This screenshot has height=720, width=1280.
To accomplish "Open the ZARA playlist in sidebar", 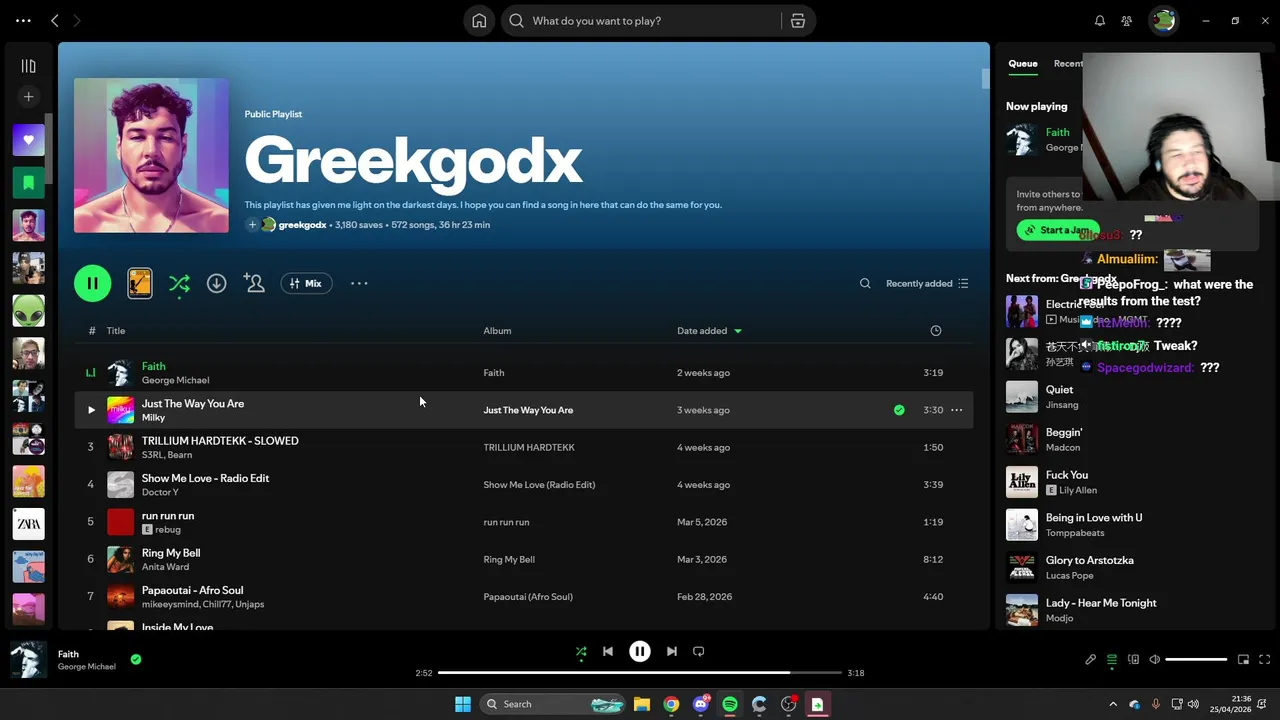I will pos(28,524).
